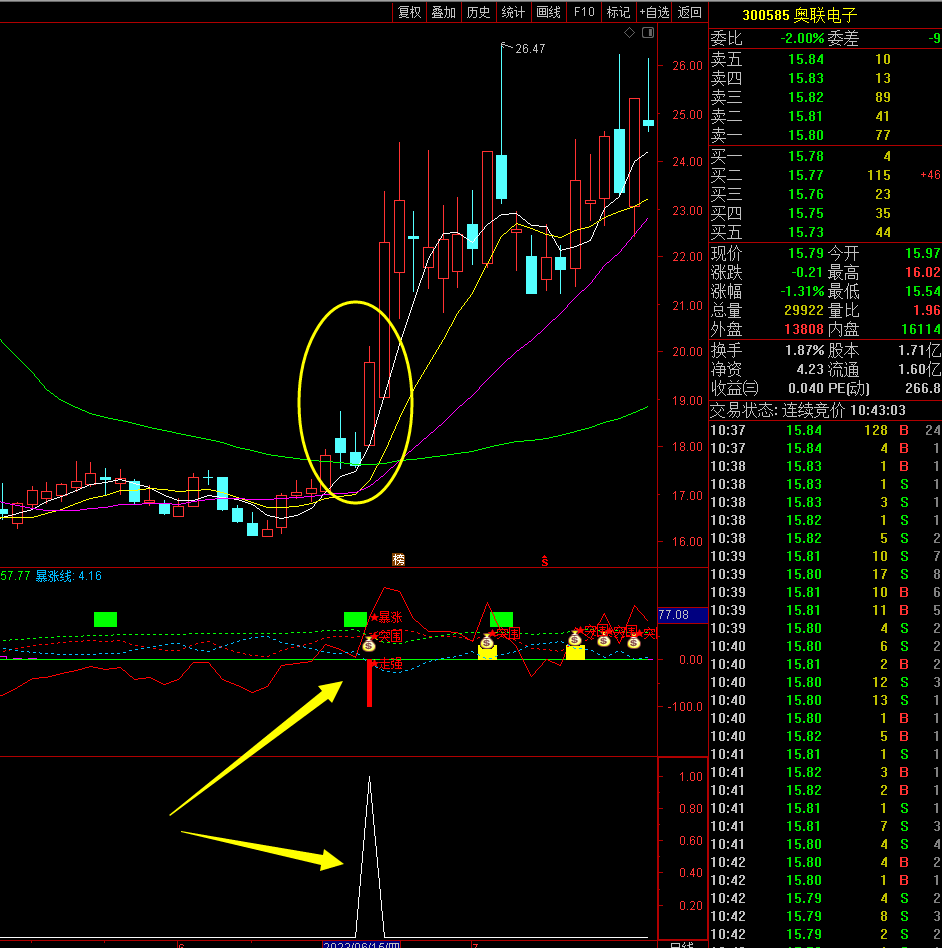Open F10 company info

coord(584,12)
